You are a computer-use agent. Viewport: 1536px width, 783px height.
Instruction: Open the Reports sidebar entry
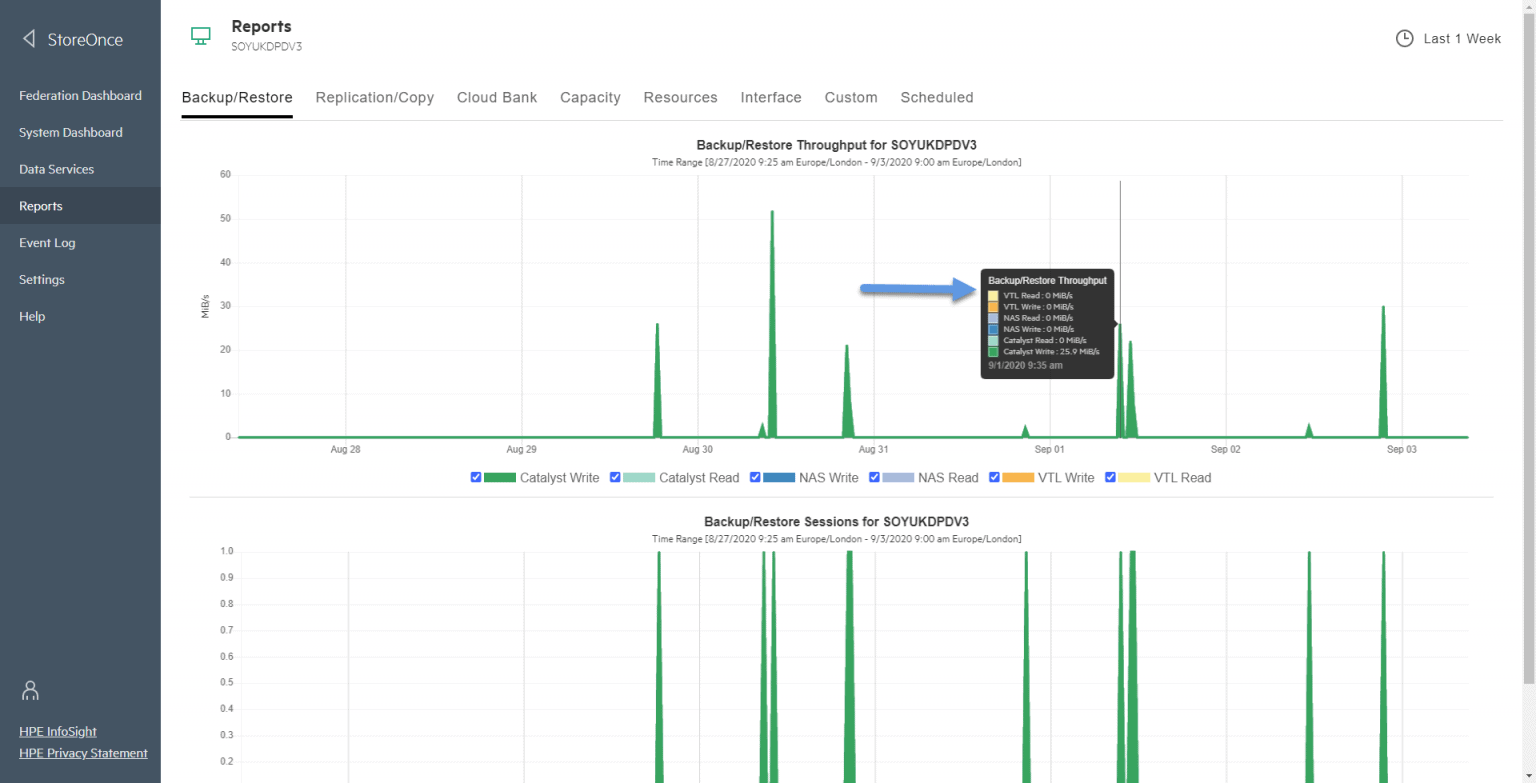pos(41,205)
